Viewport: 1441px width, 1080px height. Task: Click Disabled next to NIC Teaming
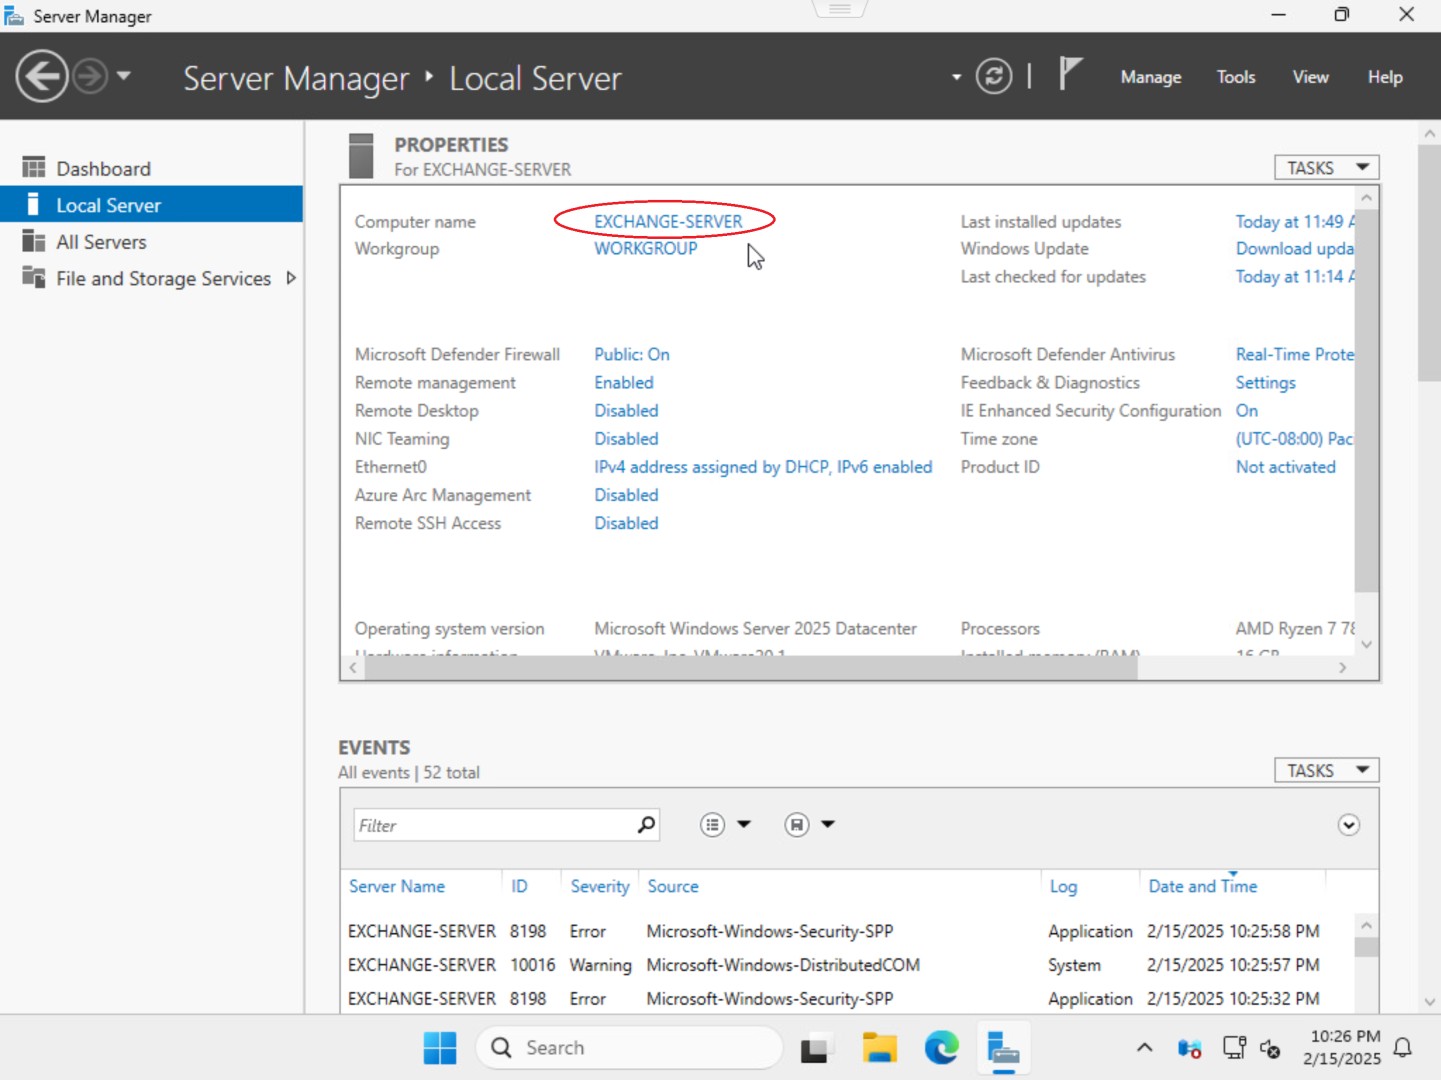626,438
